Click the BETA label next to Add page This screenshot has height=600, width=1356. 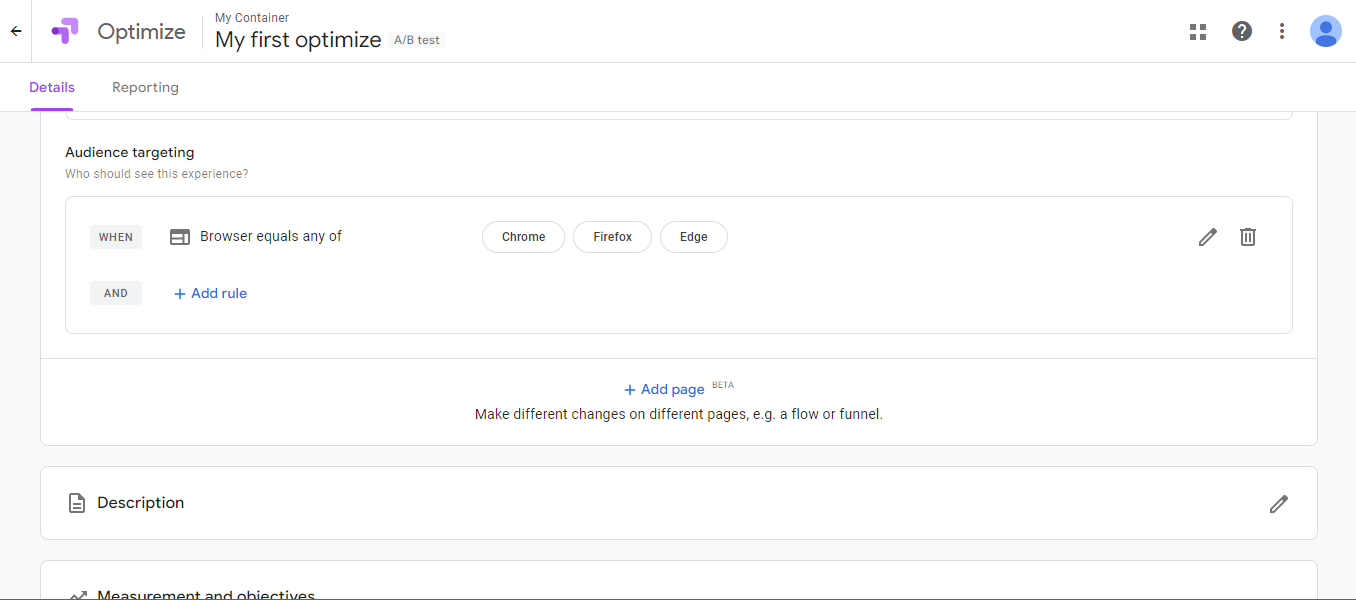(x=723, y=385)
